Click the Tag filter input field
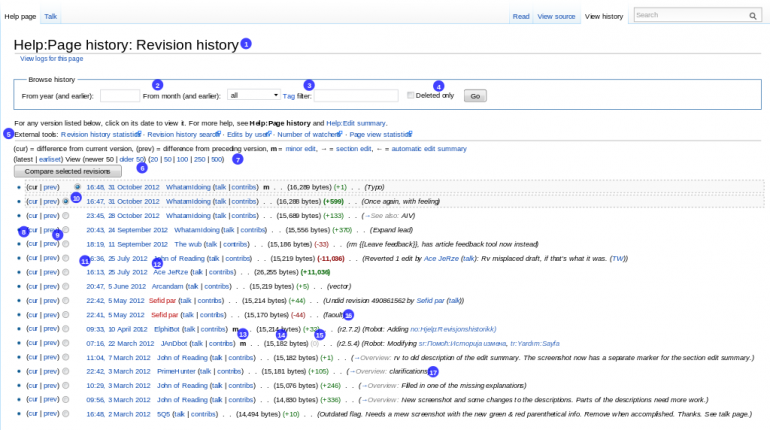This screenshot has width=770, height=430. point(356,96)
